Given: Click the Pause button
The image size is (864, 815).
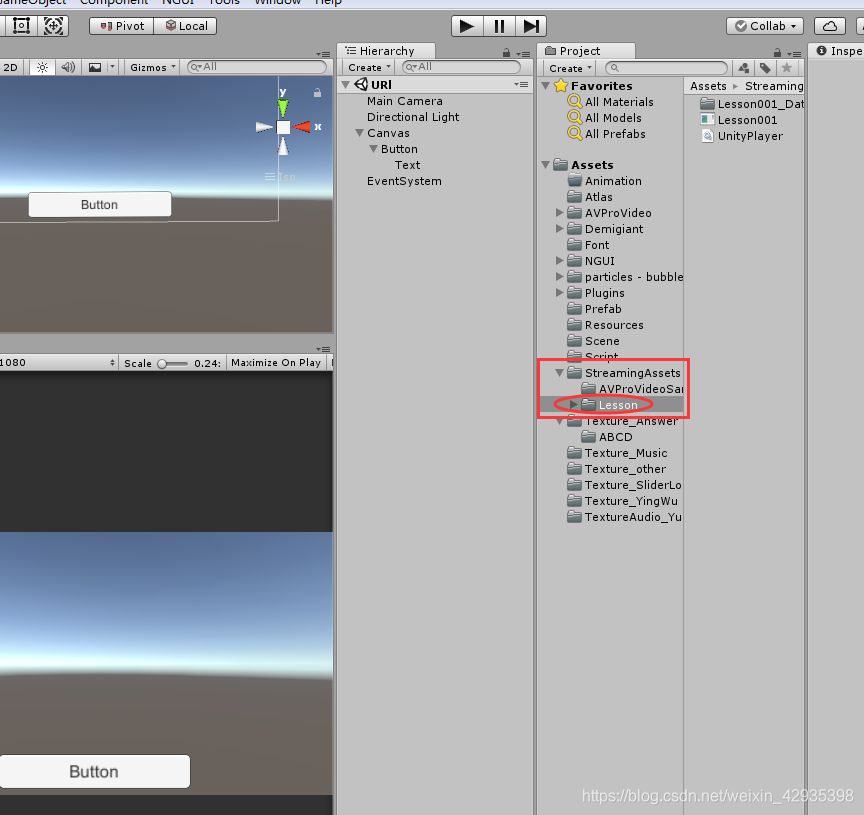Looking at the screenshot, I should tap(499, 26).
